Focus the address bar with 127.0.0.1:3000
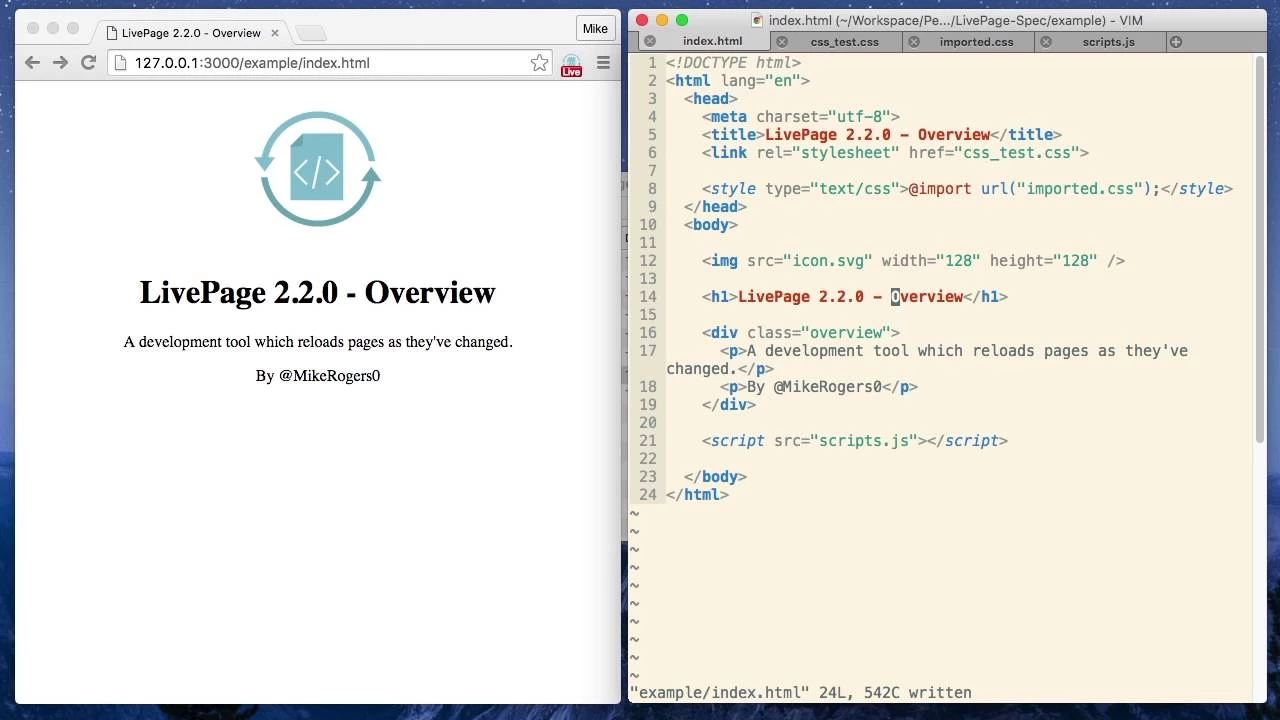The image size is (1280, 720). pos(330,63)
